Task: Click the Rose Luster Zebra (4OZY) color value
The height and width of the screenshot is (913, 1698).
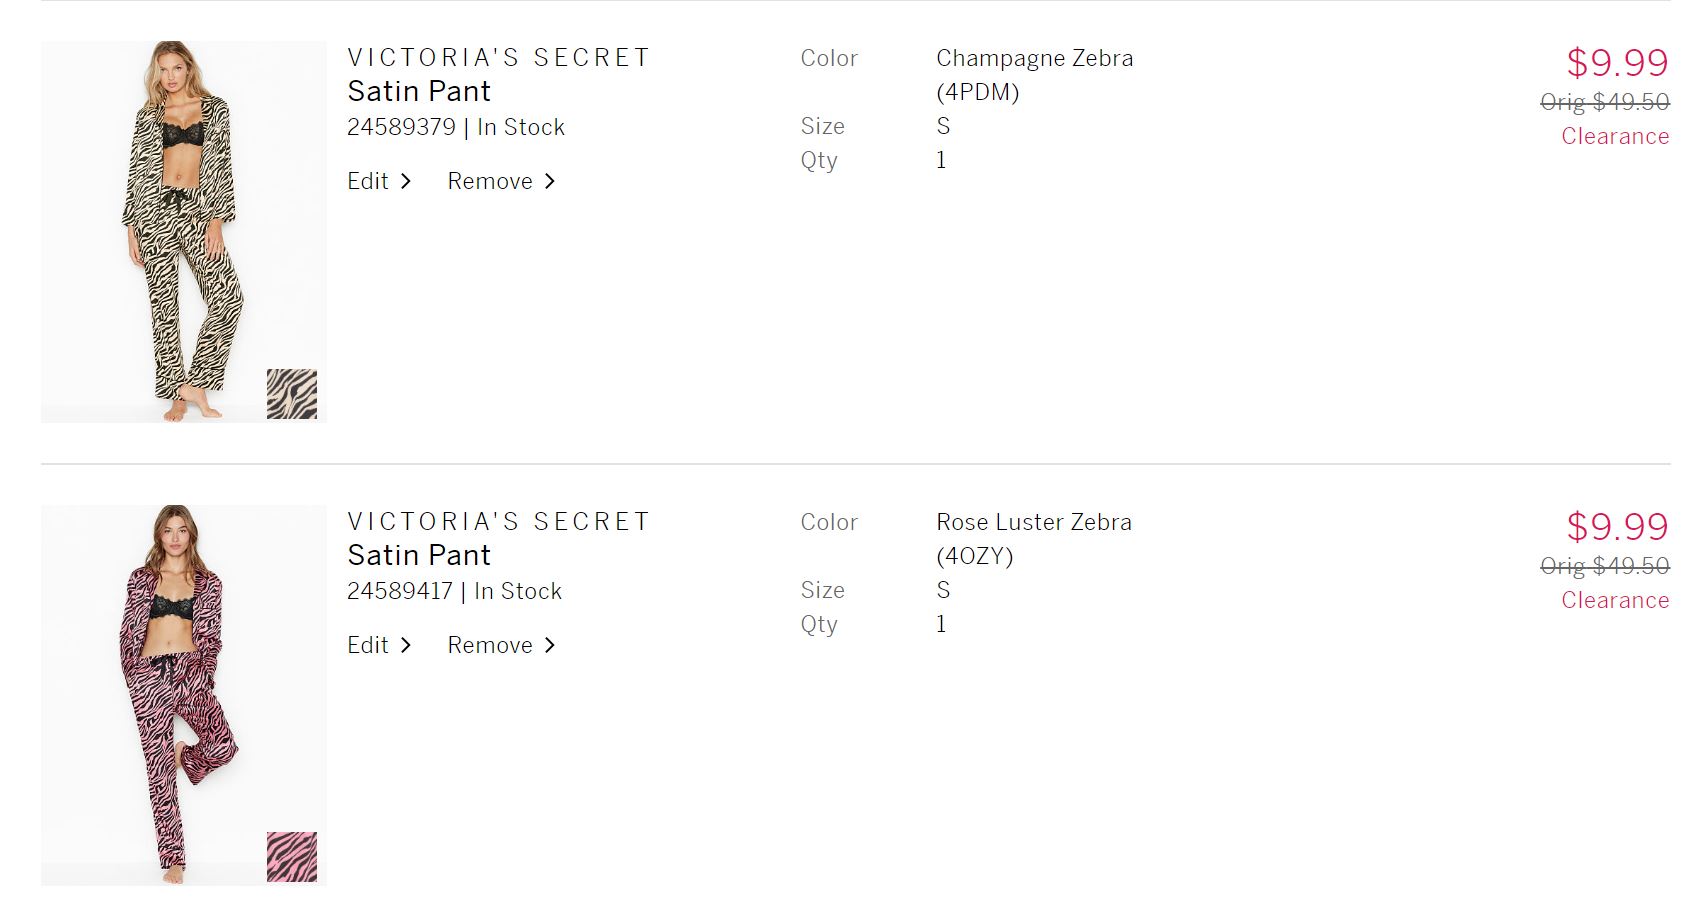Action: point(1034,538)
